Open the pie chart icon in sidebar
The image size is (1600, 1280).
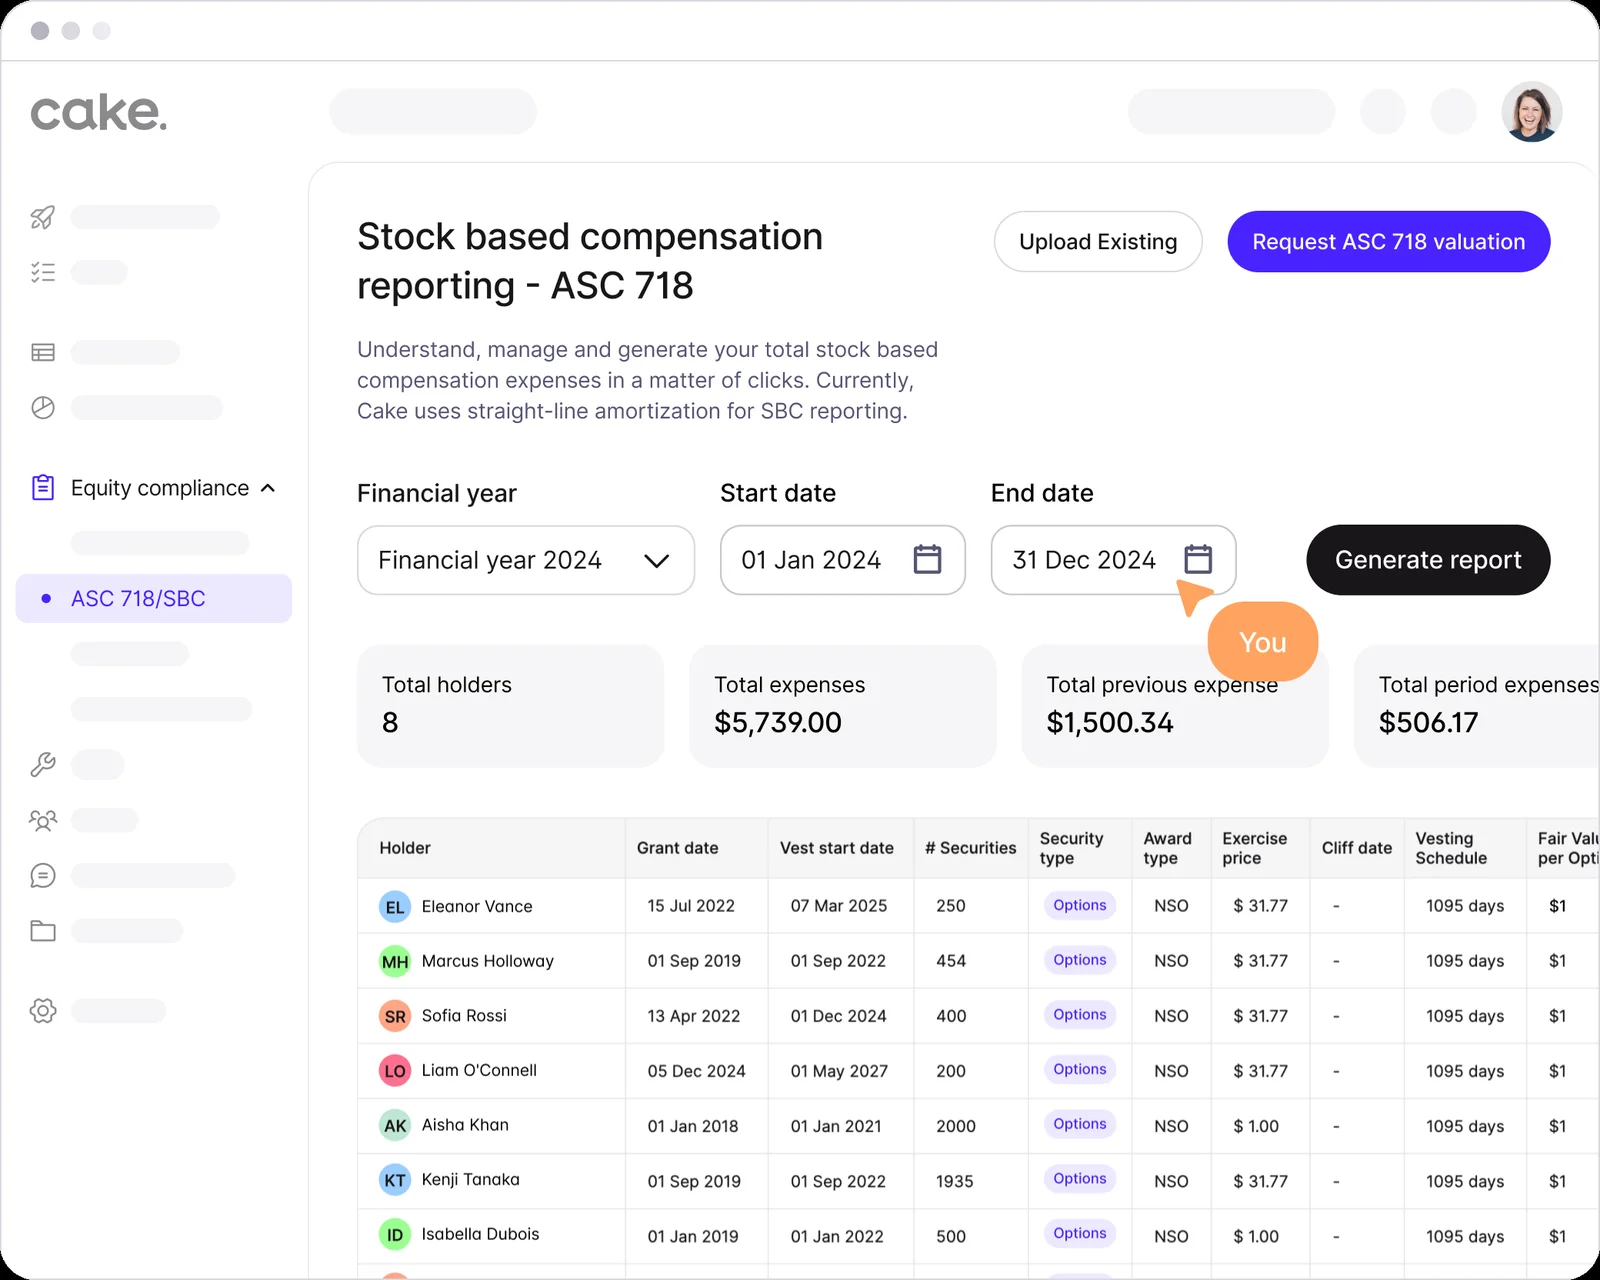(x=43, y=407)
